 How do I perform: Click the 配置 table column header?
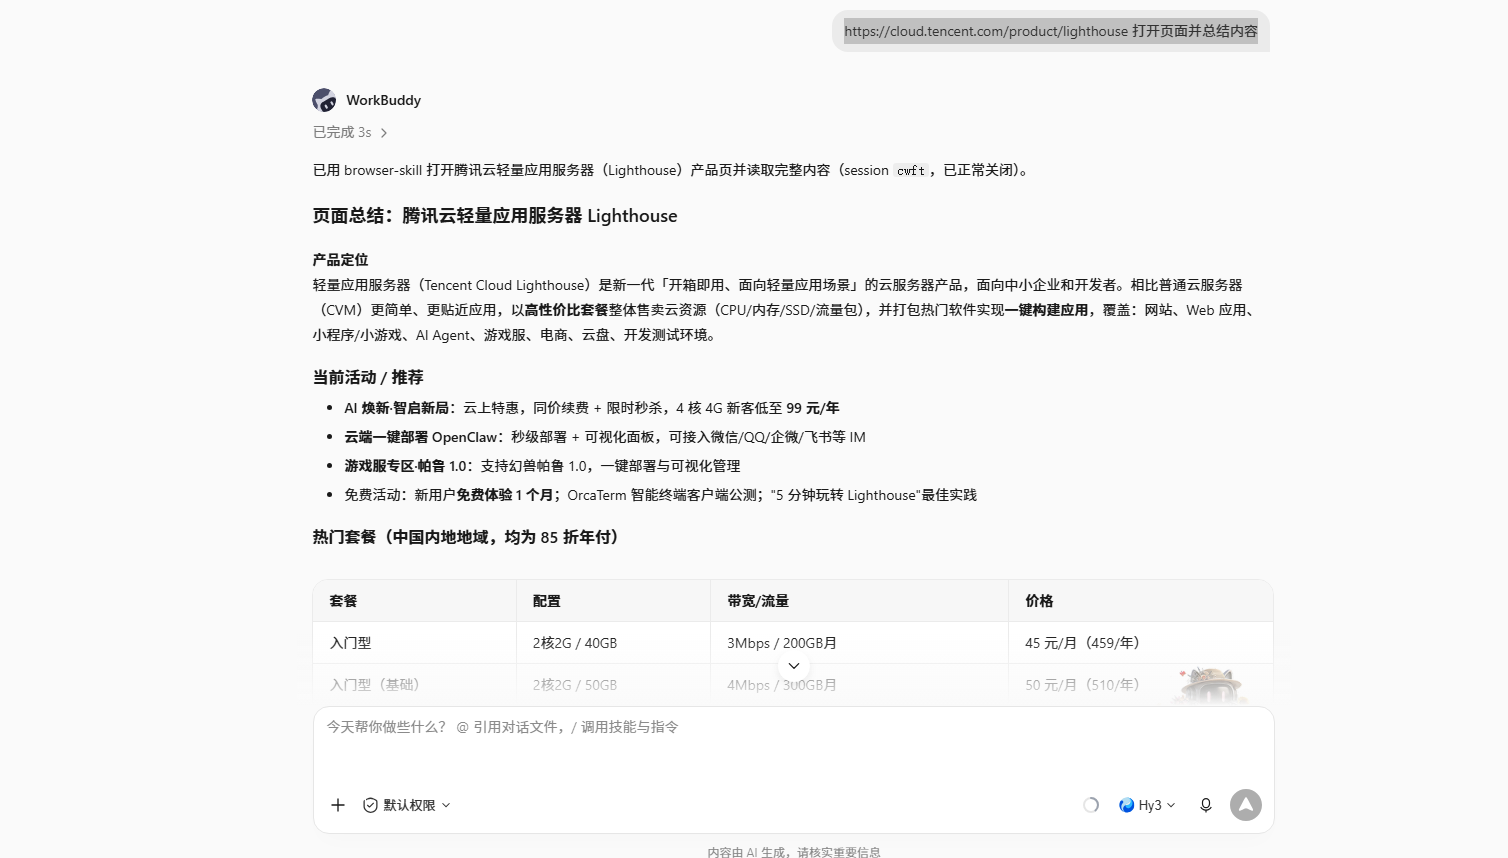[613, 601]
